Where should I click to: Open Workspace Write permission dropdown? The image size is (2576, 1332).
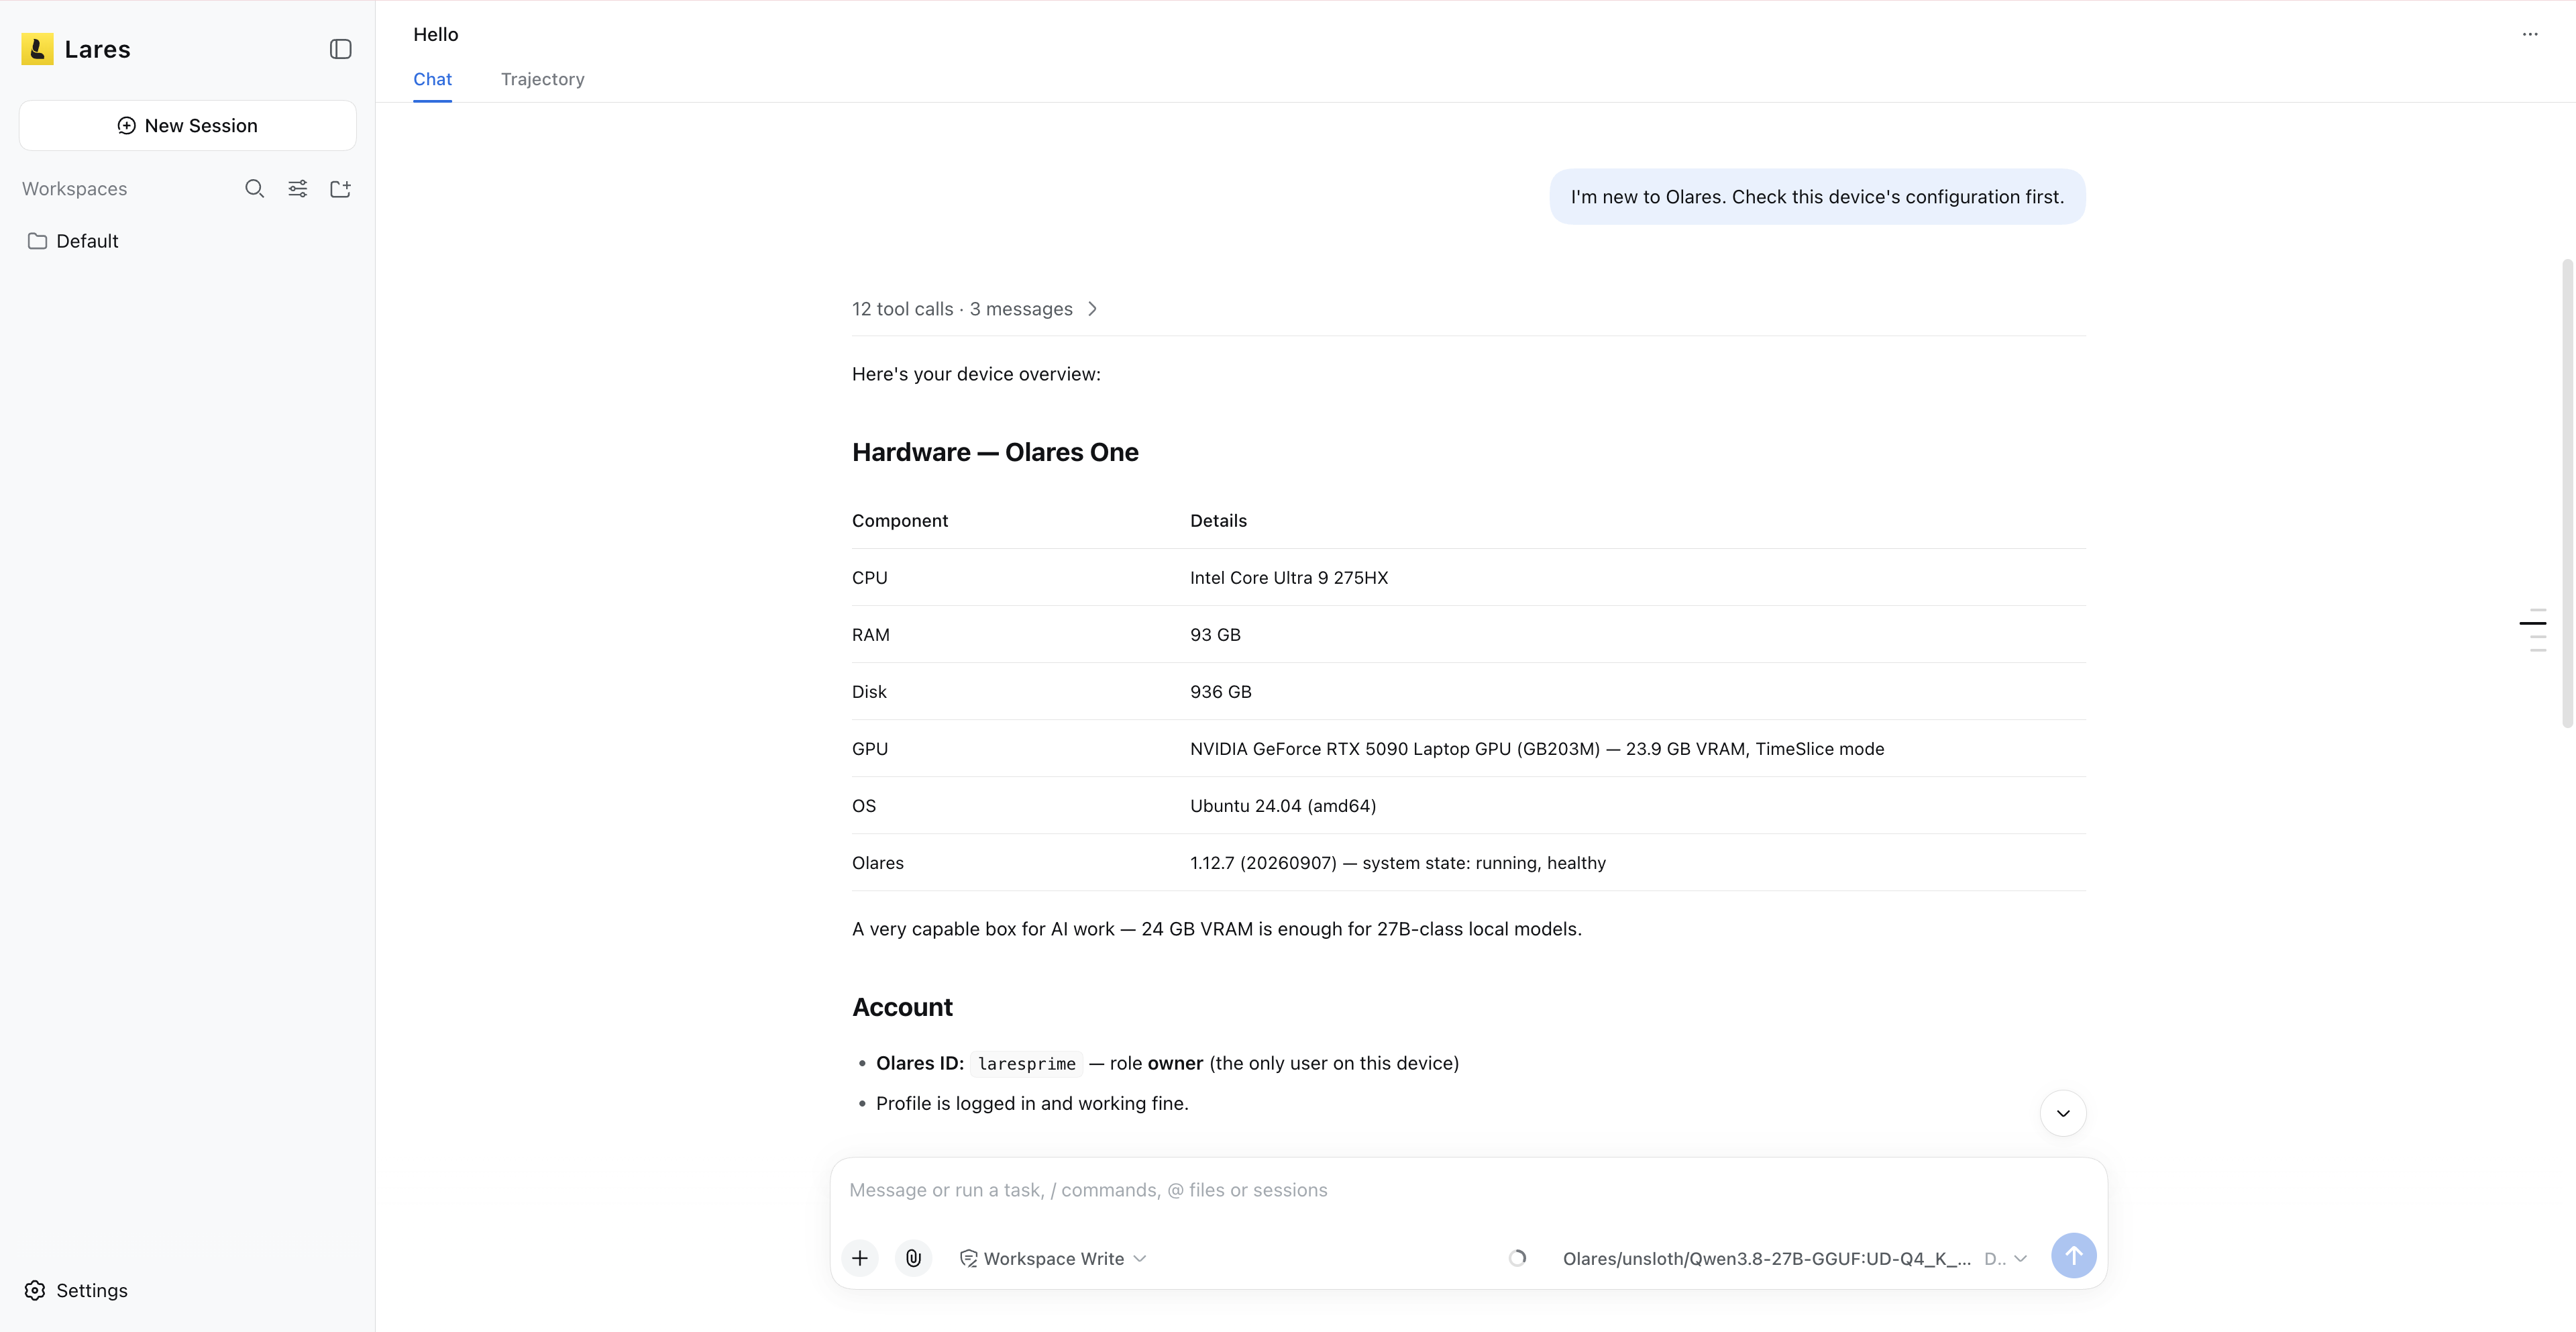1053,1259
